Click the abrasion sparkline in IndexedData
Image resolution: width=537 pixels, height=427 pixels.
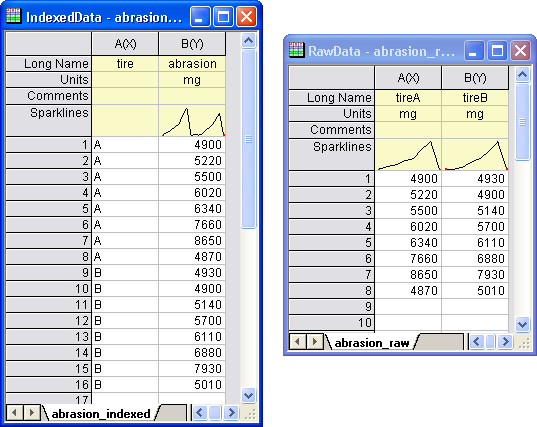pyautogui.click(x=192, y=121)
